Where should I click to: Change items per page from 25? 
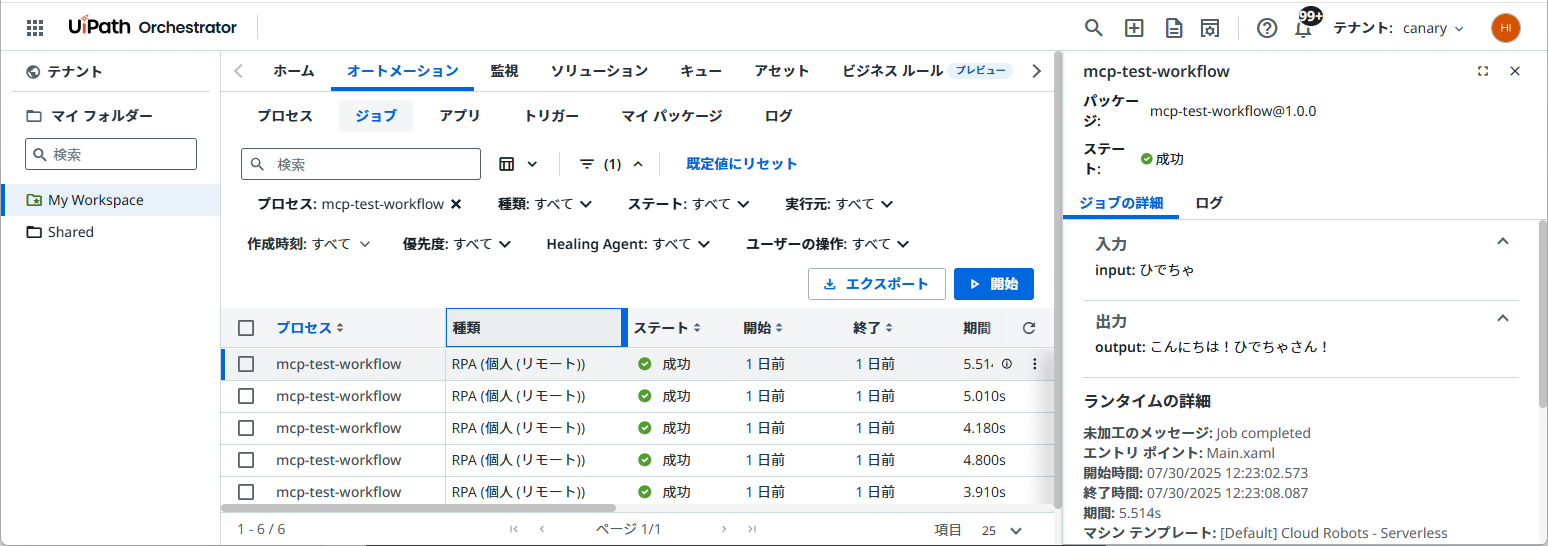[x=1001, y=530]
